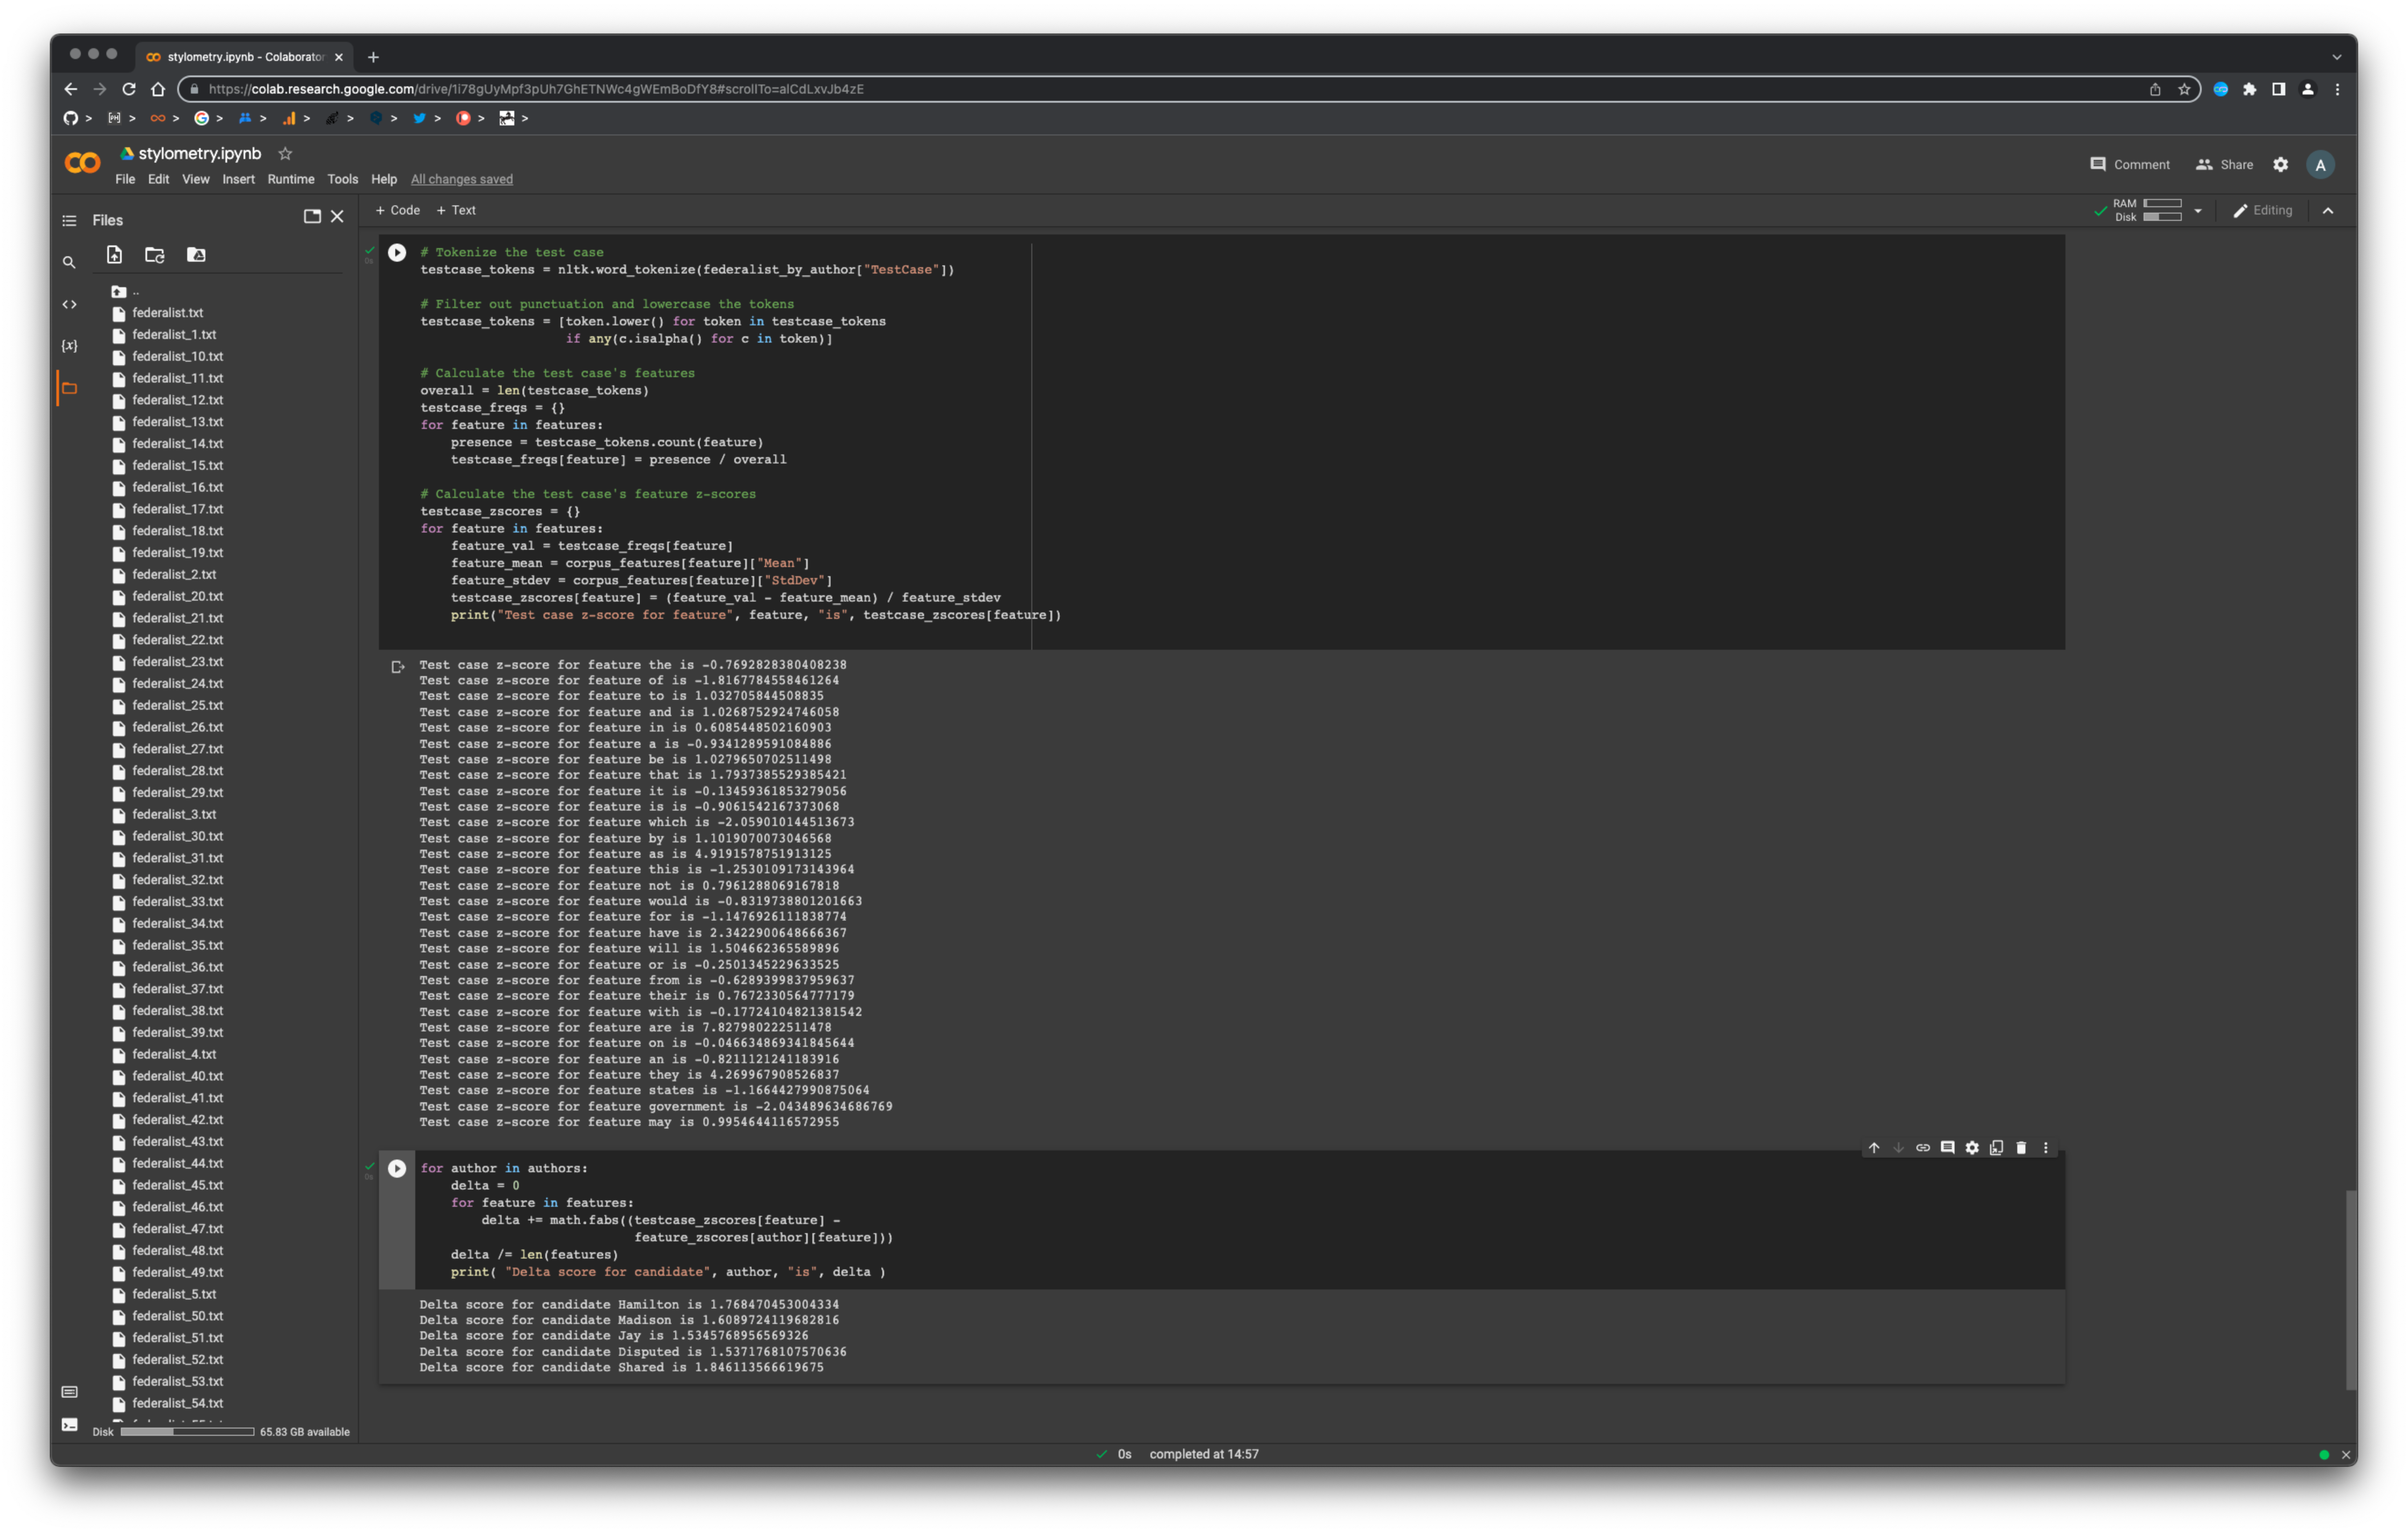The height and width of the screenshot is (1533, 2408).
Task: Refresh the file browser
Action: coord(154,255)
